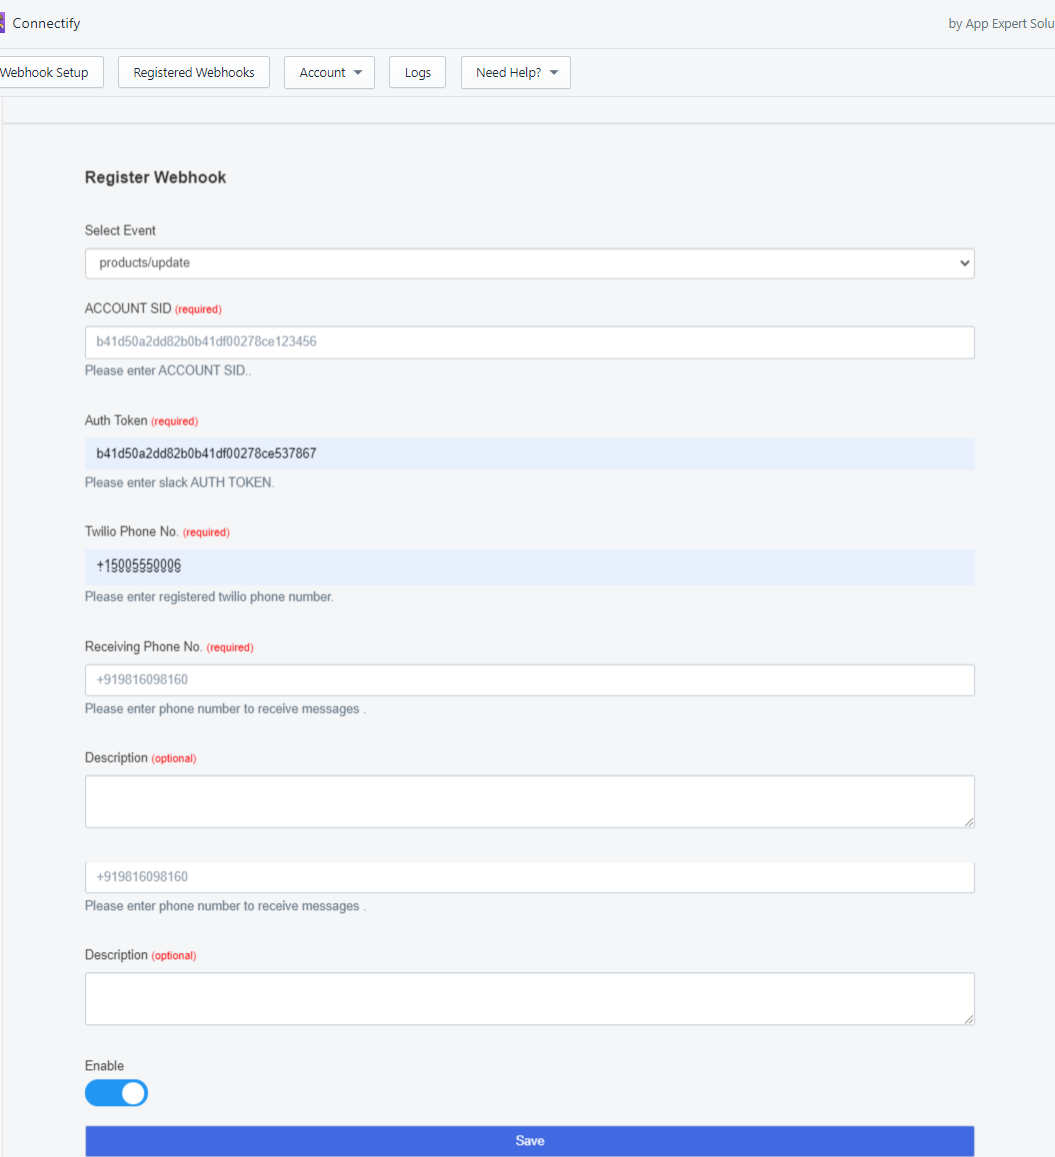This screenshot has width=1055, height=1157.
Task: Click the Receiving Phone No. field under its label
Action: pyautogui.click(x=530, y=680)
